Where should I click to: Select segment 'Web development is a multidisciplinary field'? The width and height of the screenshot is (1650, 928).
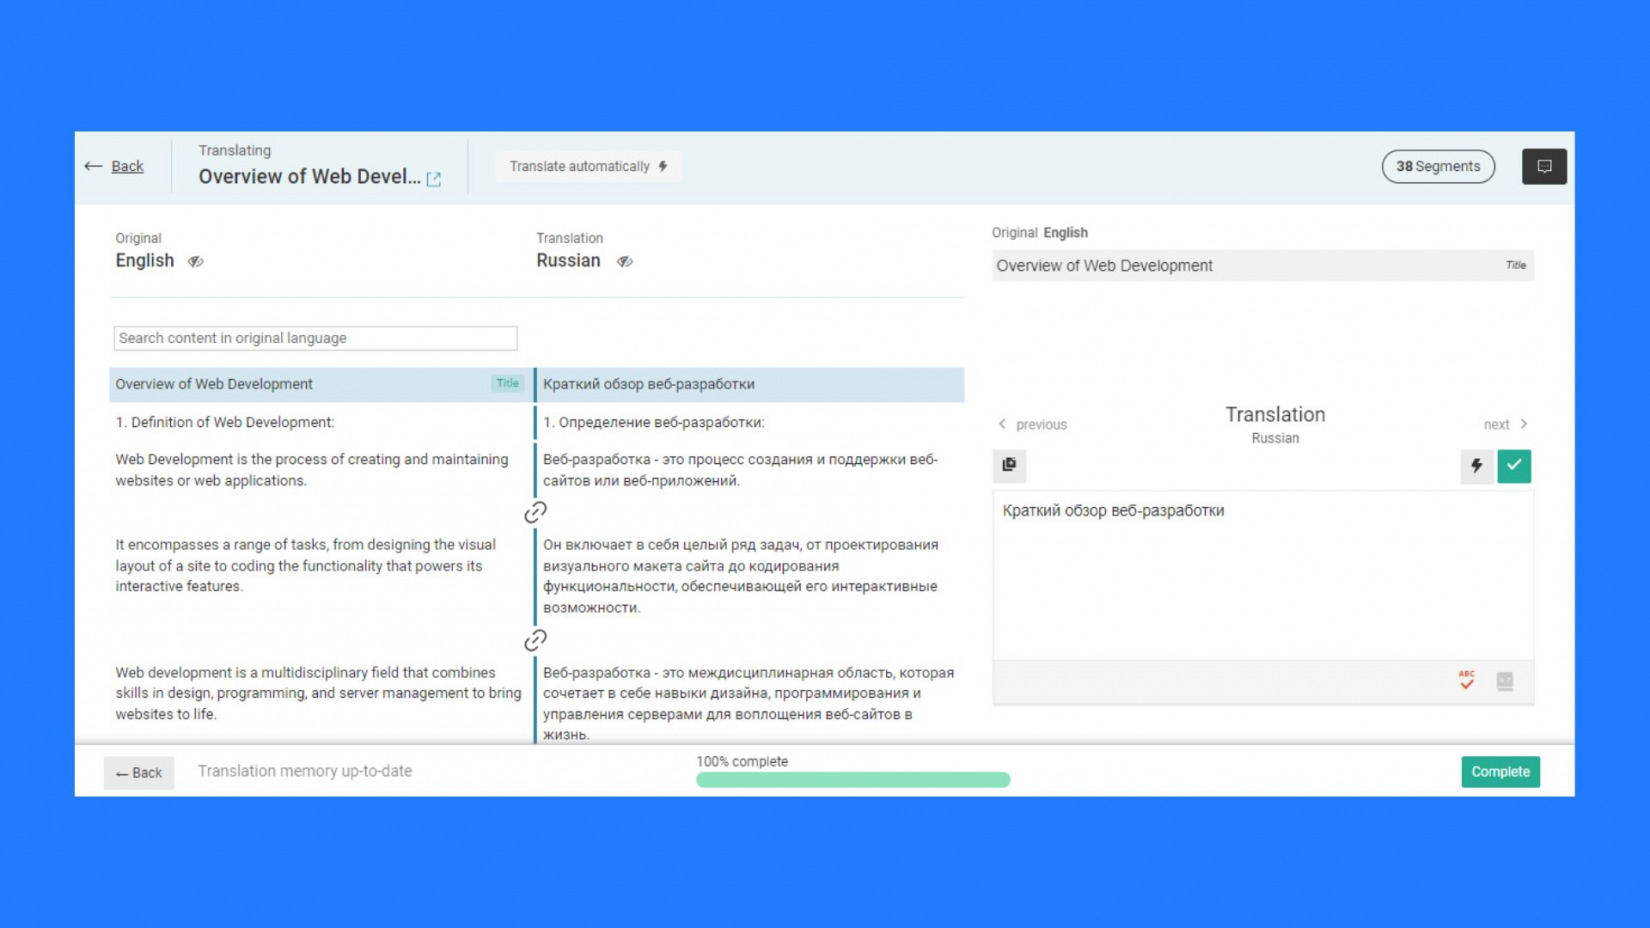[x=320, y=693]
